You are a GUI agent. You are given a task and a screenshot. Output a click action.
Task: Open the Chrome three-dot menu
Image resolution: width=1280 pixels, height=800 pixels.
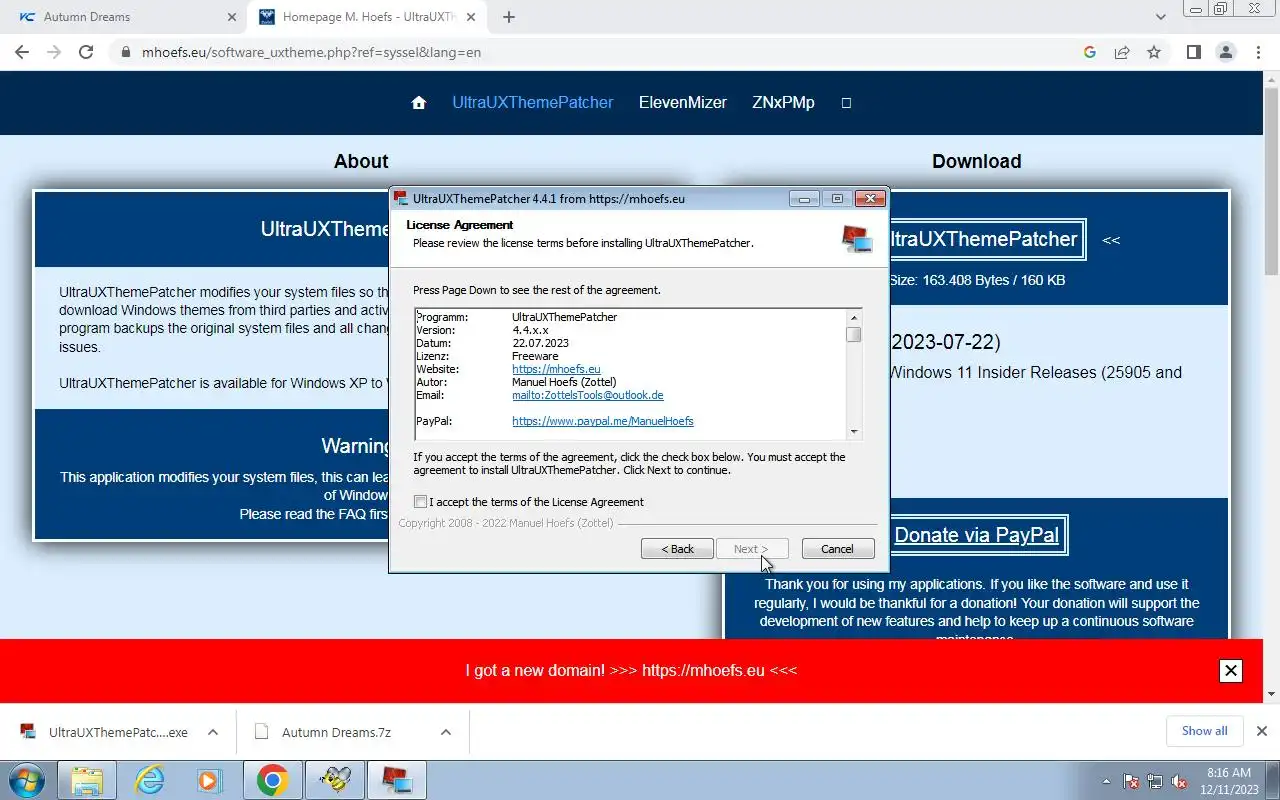click(1257, 52)
